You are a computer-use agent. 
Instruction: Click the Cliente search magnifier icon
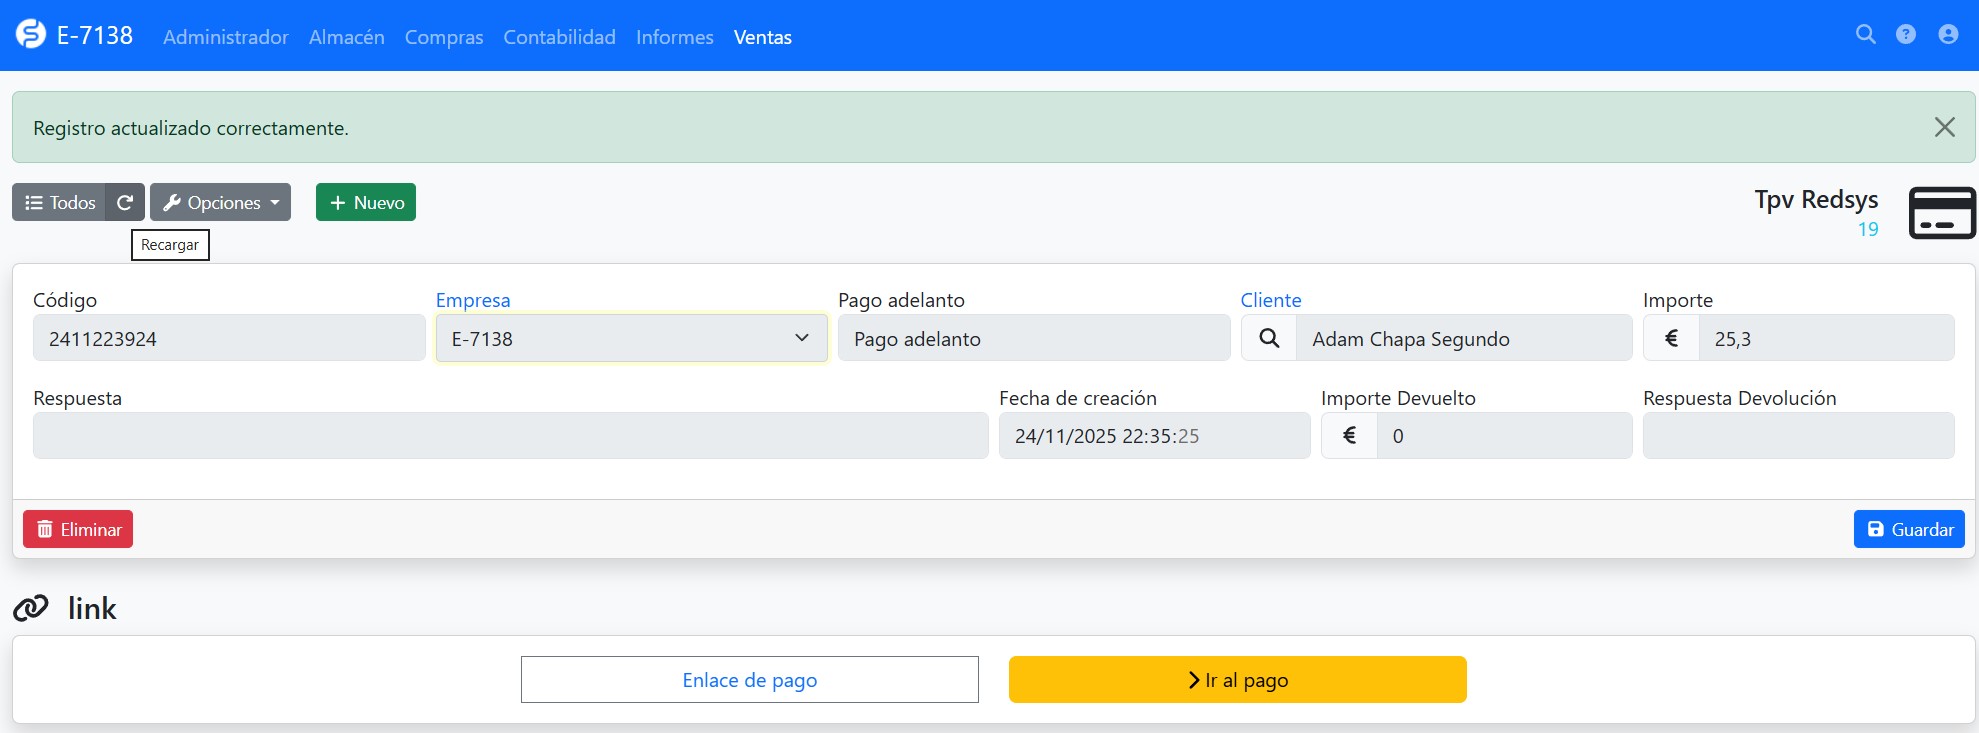coord(1269,338)
